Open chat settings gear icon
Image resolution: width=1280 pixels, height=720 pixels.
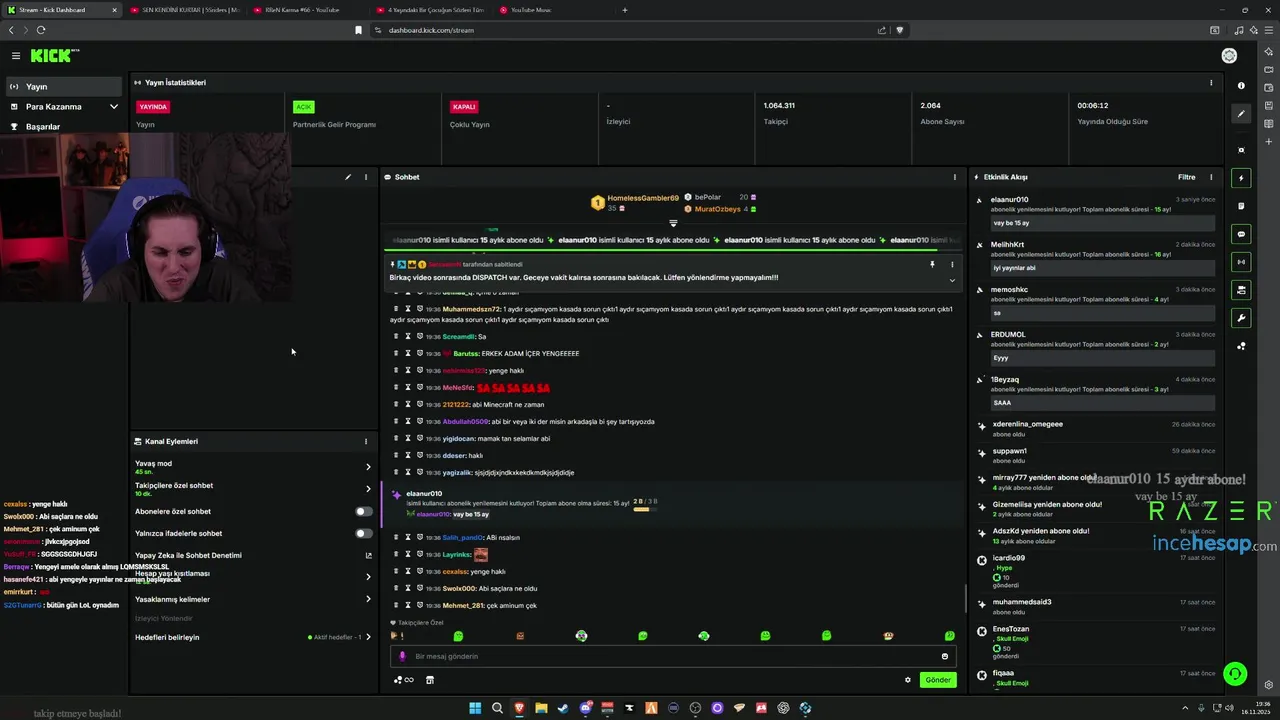tap(908, 680)
